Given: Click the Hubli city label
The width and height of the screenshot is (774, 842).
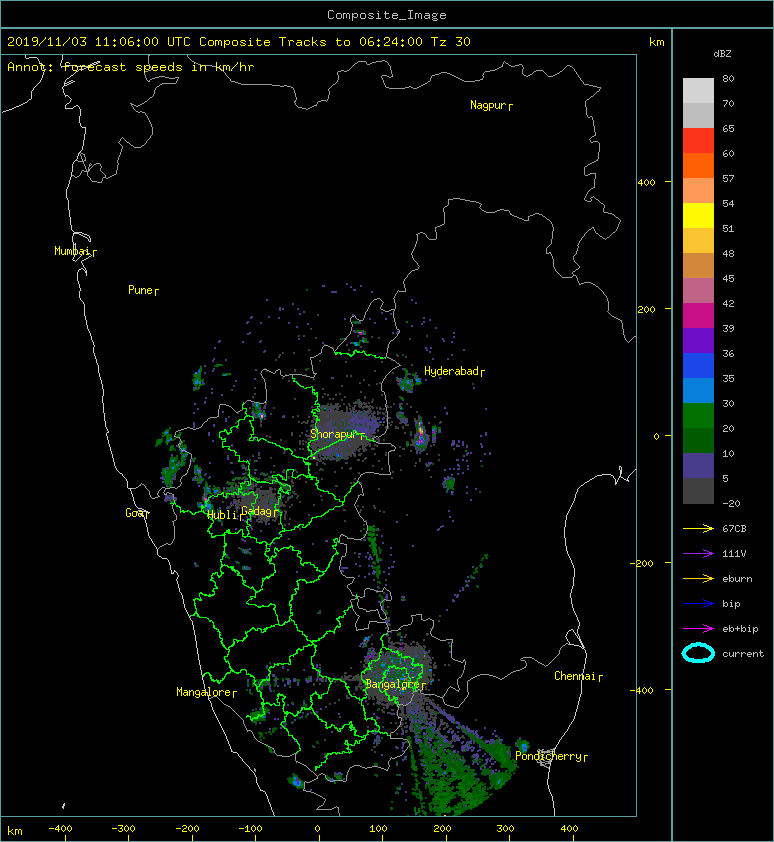Looking at the screenshot, I should click(x=222, y=515).
